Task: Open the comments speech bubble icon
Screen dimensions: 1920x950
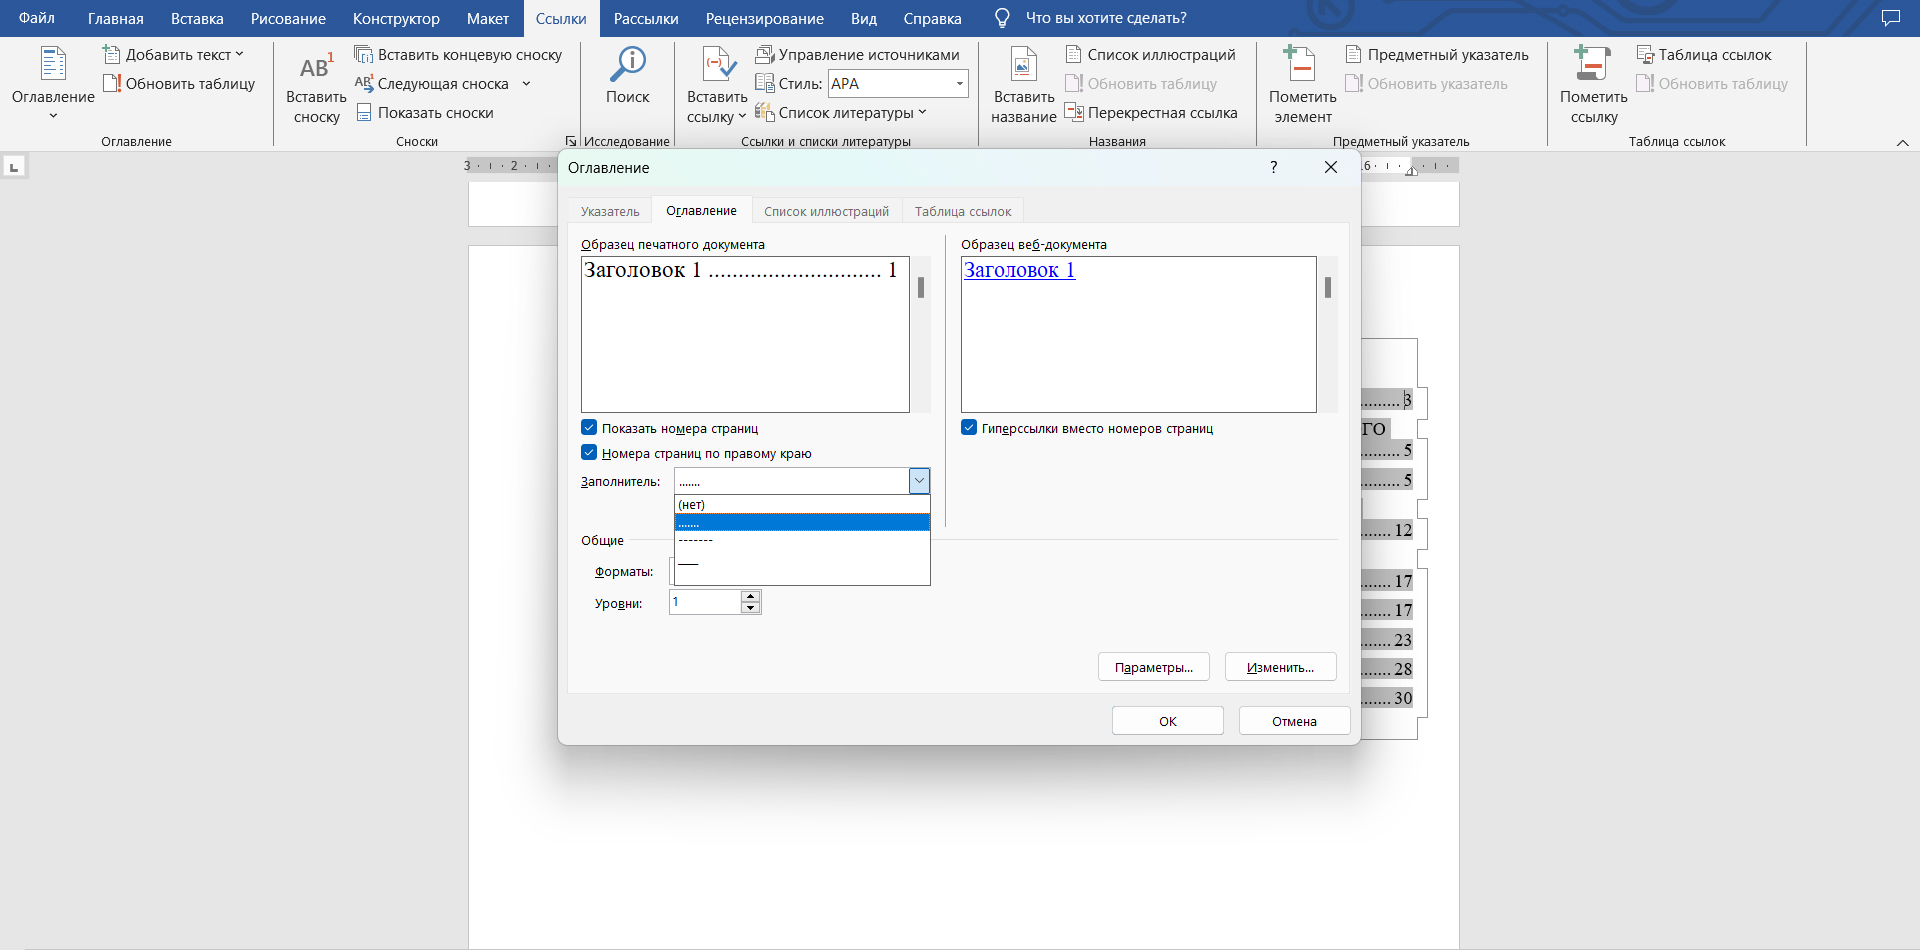Action: coord(1890,18)
